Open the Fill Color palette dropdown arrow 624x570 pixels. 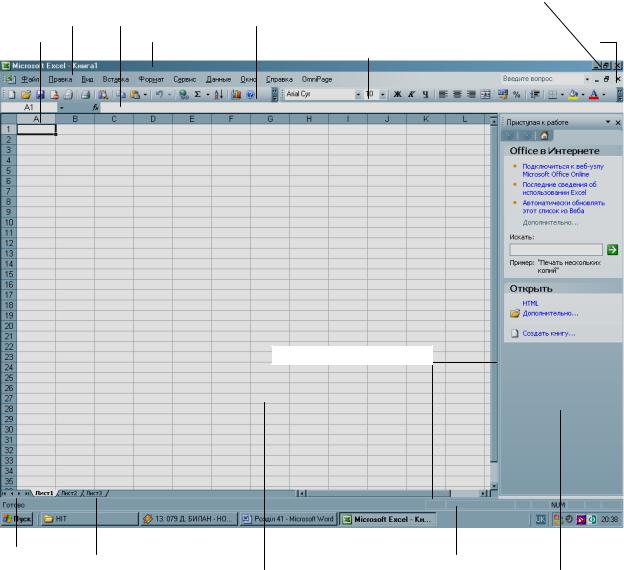pyautogui.click(x=583, y=95)
